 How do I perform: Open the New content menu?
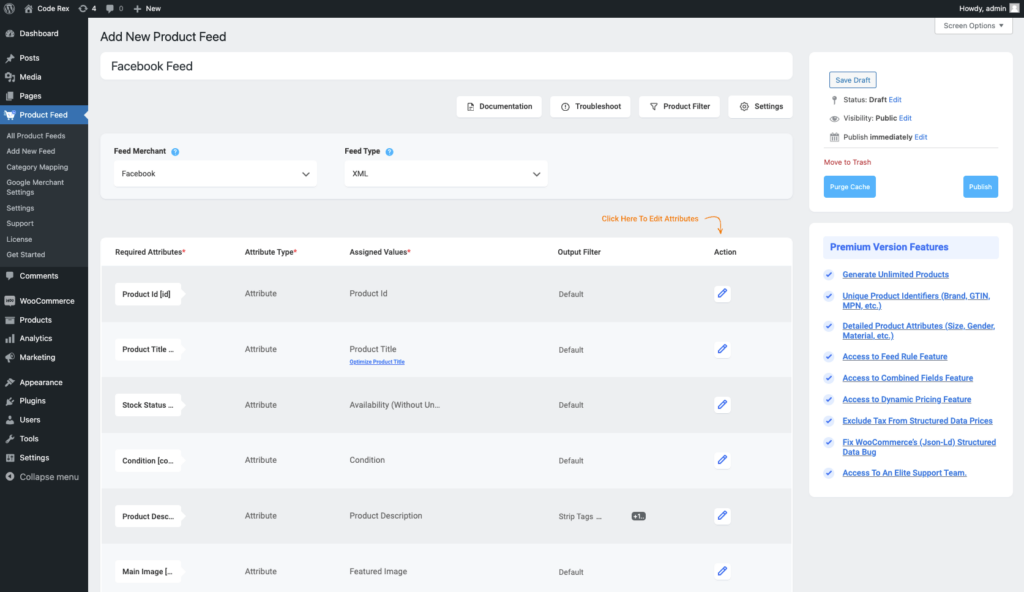[x=147, y=8]
